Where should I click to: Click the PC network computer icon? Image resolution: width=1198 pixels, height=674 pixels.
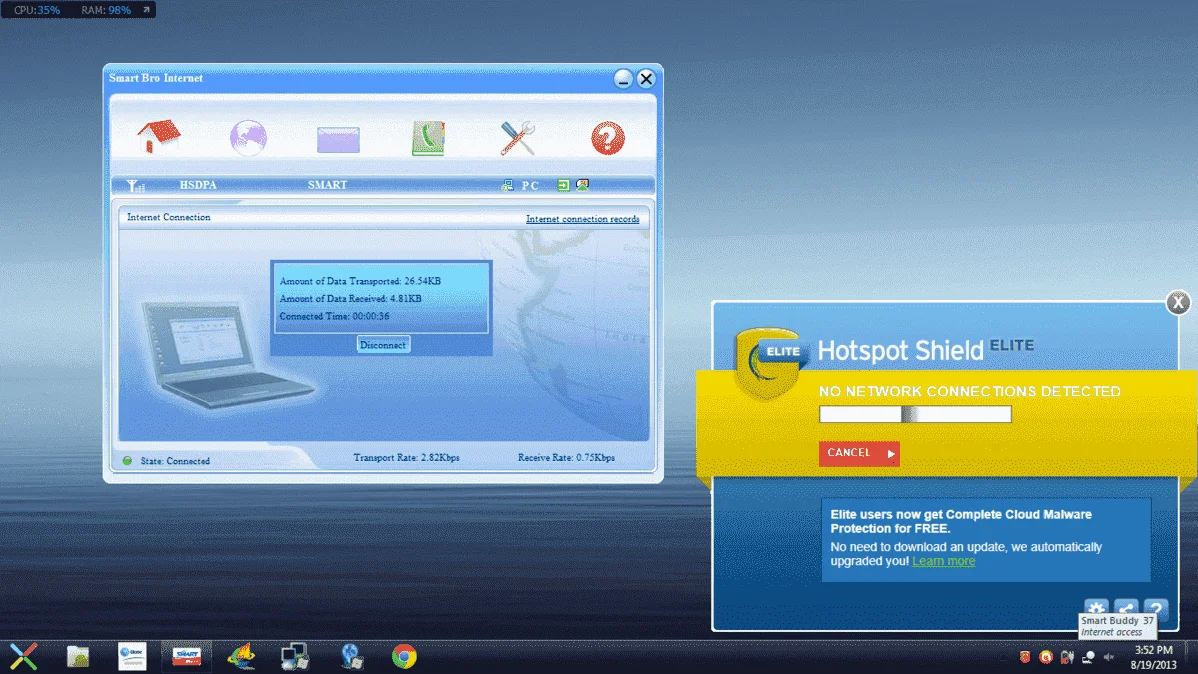coord(507,185)
